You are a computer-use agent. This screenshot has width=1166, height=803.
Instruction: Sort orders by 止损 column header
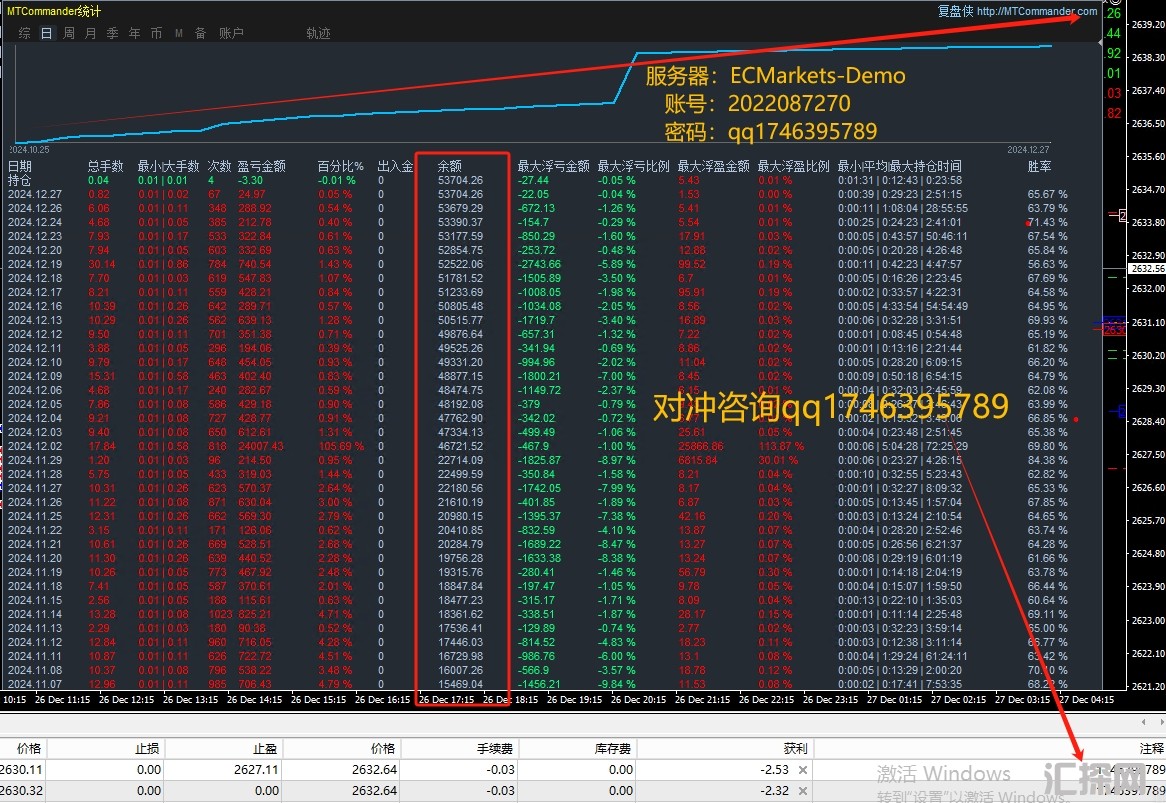coord(148,748)
